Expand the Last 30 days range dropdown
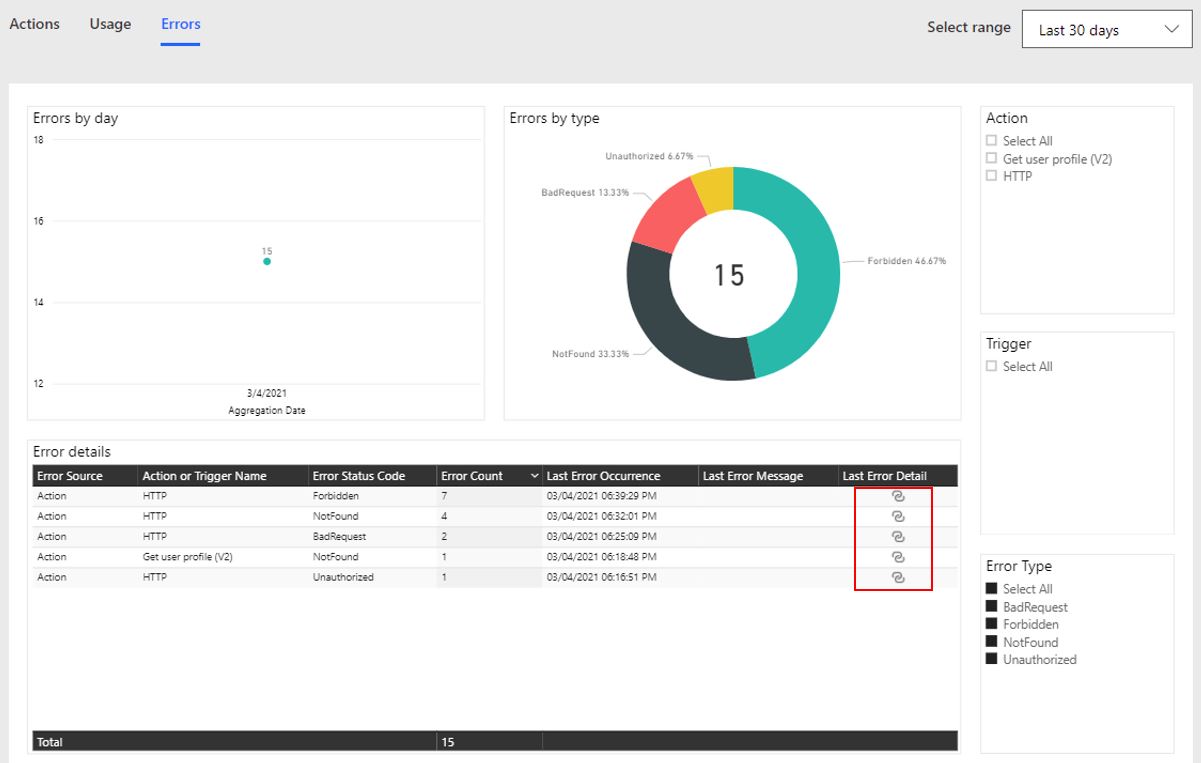Screen dimensions: 1201x763 point(1108,30)
